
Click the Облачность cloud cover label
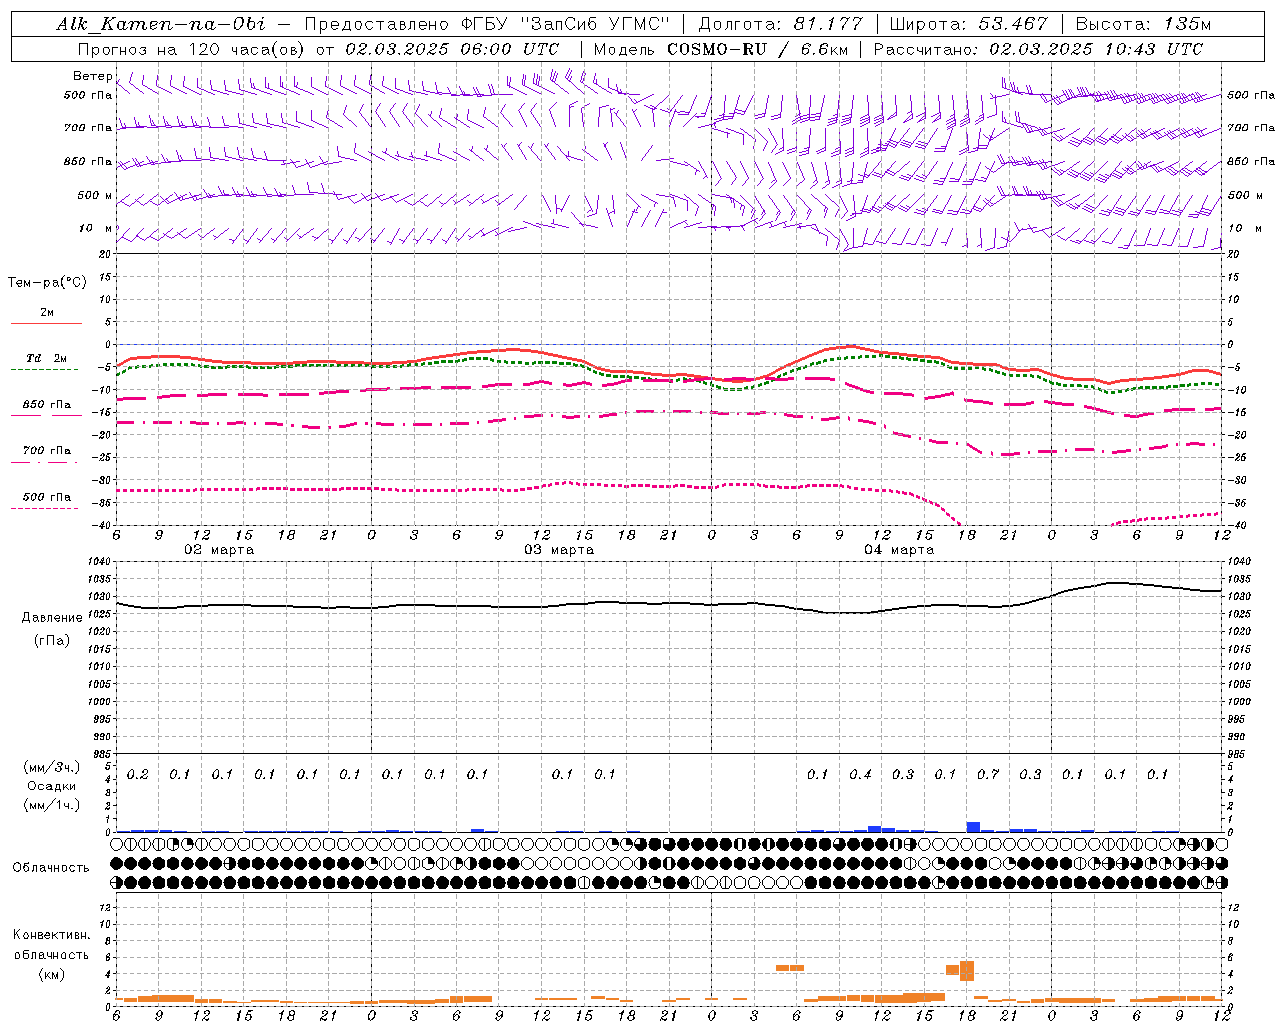coord(51,868)
